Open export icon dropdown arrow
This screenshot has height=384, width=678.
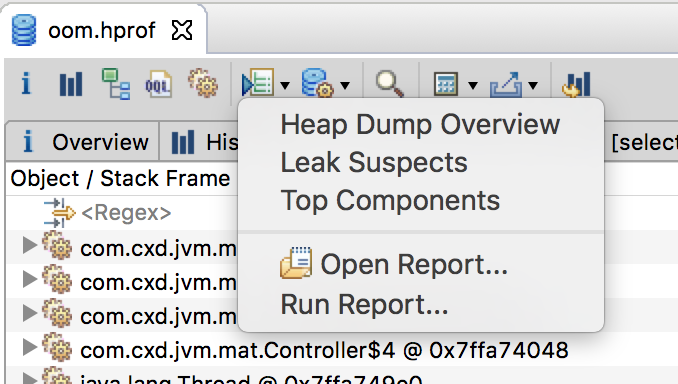pos(533,86)
